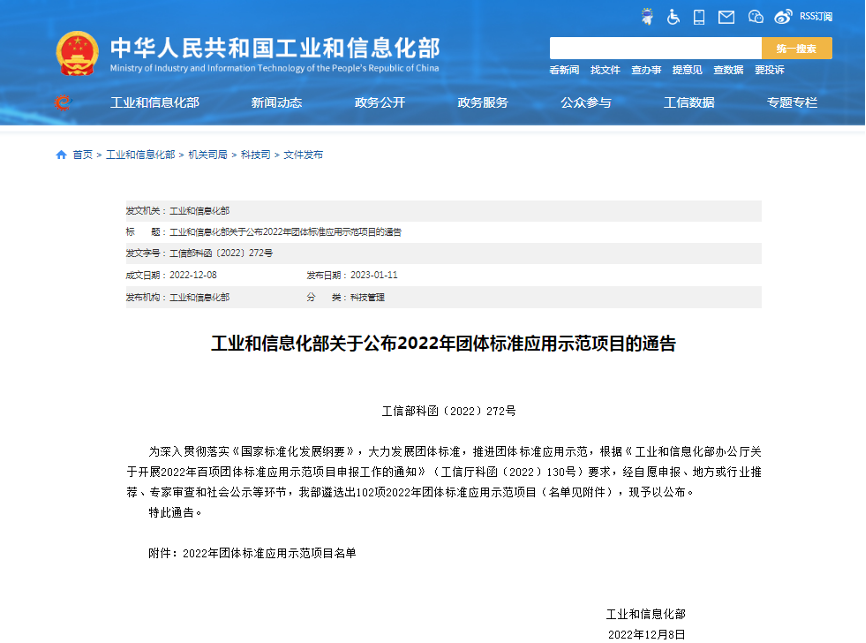Open the 政务公开 nav menu

pyautogui.click(x=380, y=103)
